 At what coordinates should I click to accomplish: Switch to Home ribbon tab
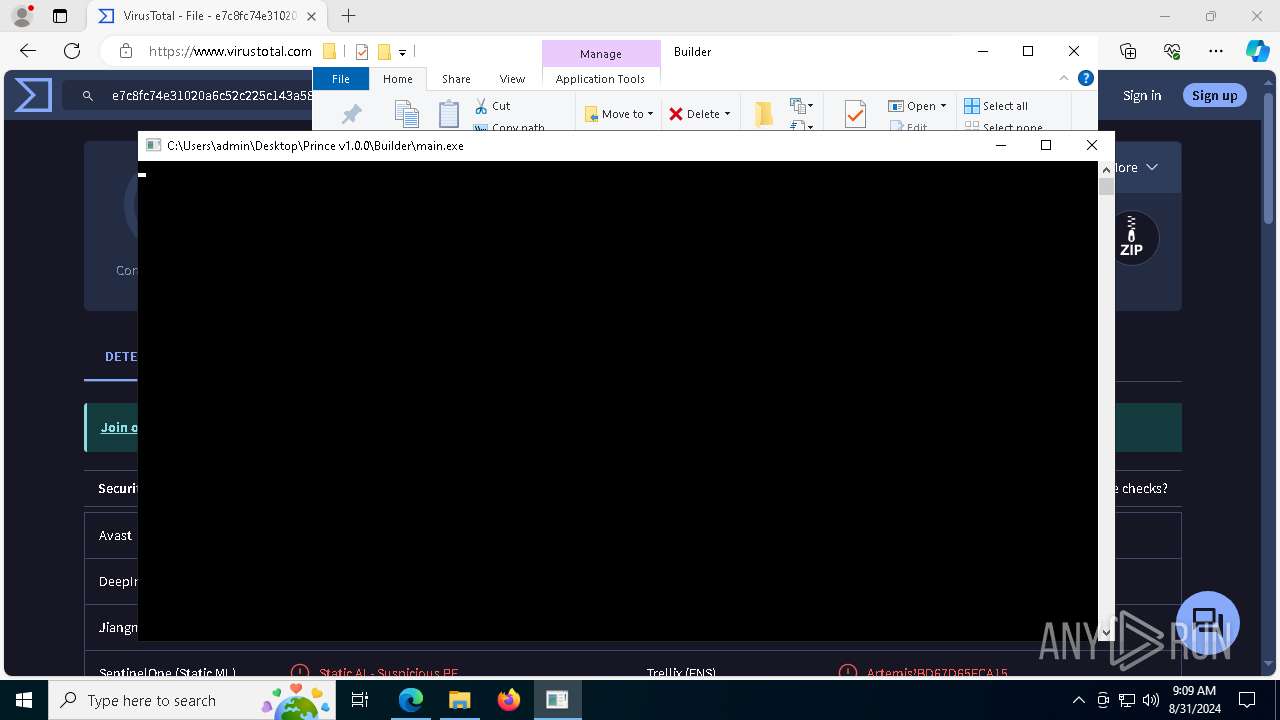[397, 79]
